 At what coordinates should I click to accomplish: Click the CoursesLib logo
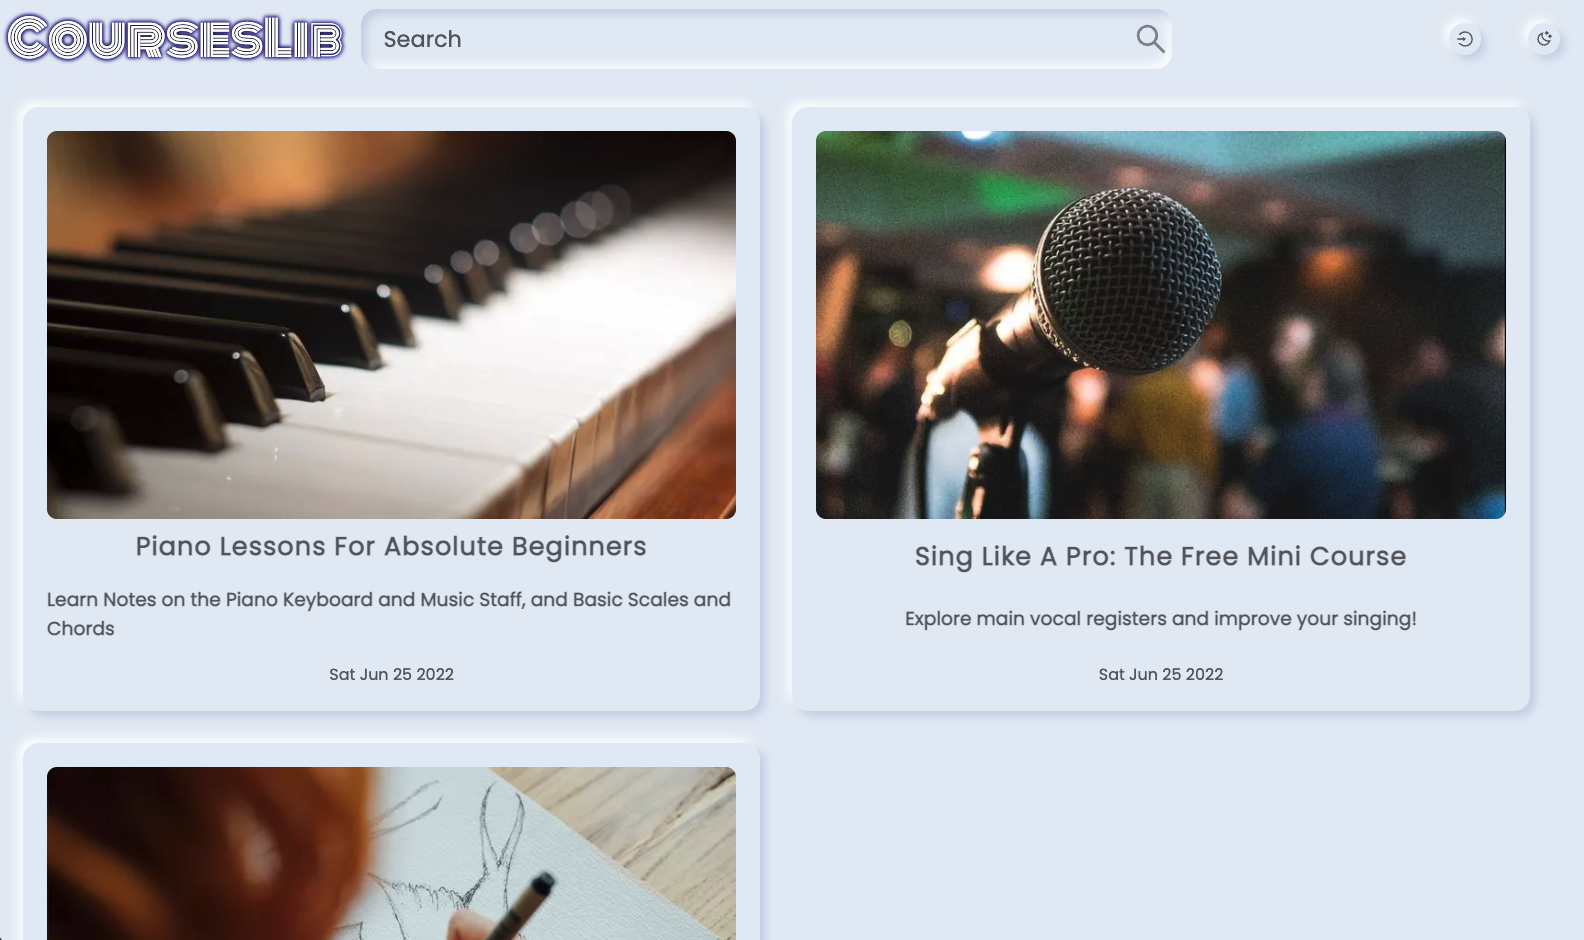175,39
